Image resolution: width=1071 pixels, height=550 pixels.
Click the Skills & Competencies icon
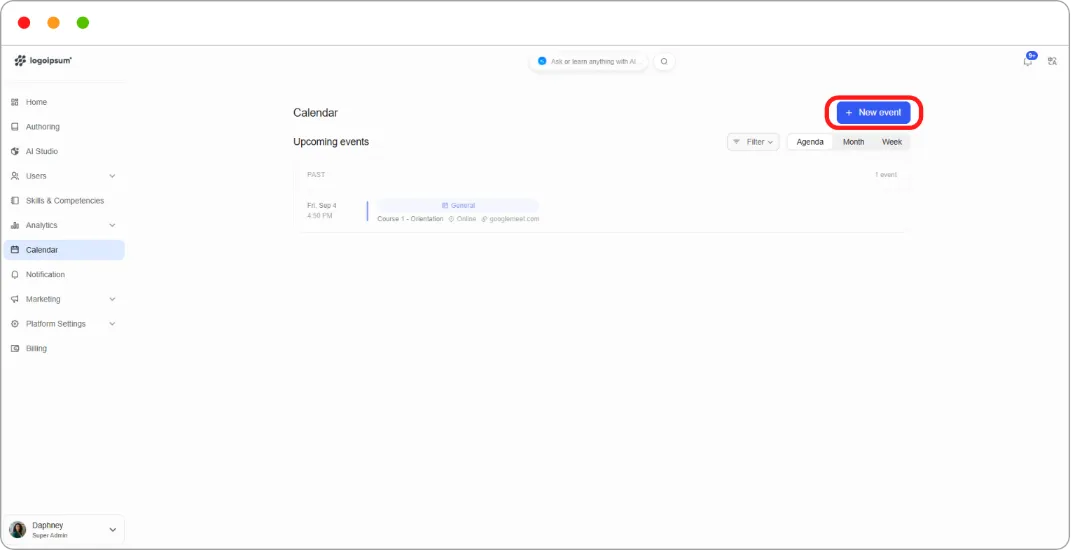15,200
